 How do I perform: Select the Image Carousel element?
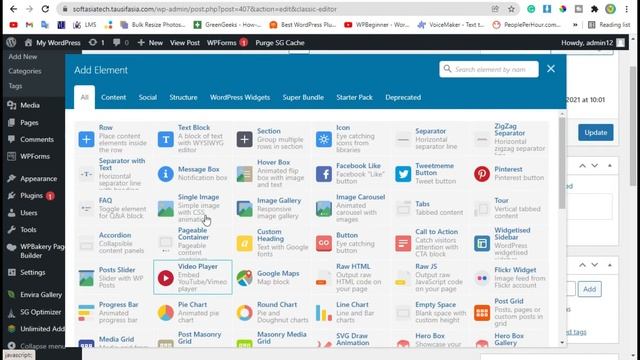click(x=351, y=208)
